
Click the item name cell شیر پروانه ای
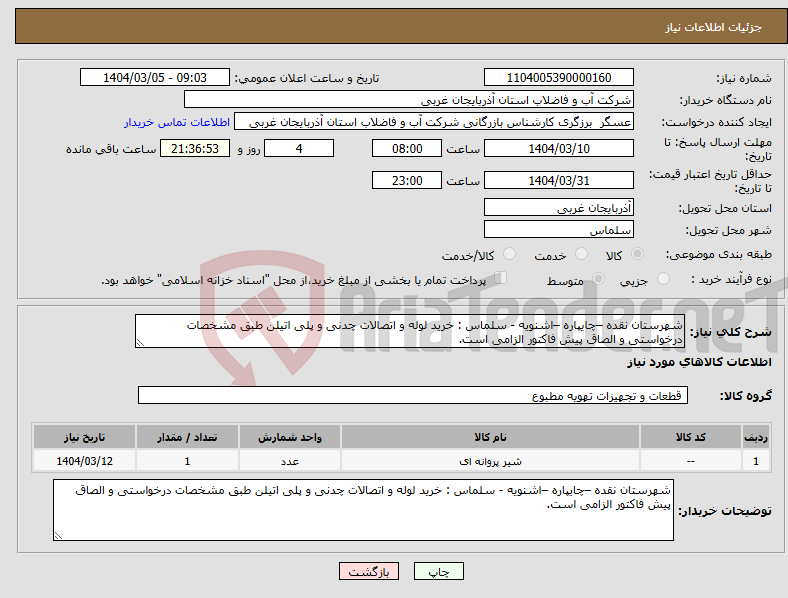pos(490,461)
